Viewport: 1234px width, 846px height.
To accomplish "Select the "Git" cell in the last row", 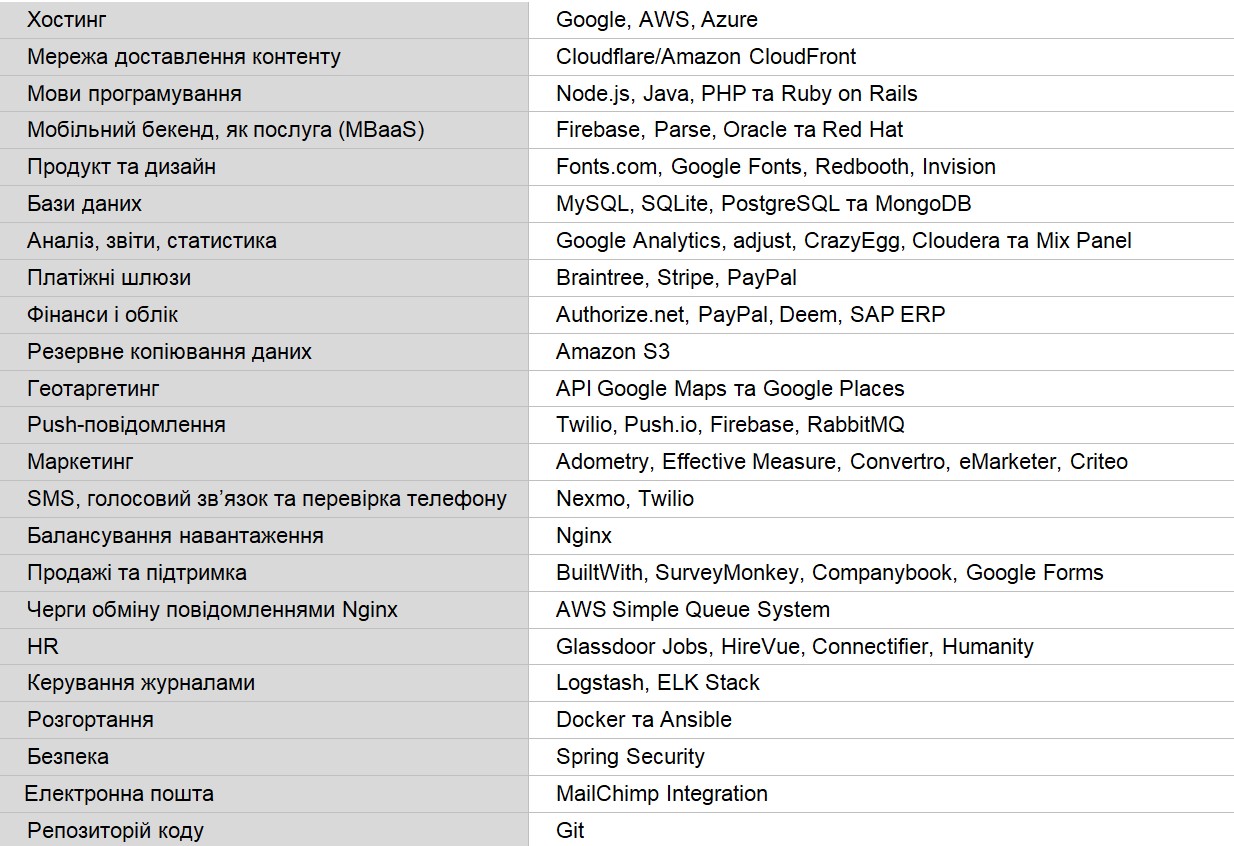I will (570, 831).
